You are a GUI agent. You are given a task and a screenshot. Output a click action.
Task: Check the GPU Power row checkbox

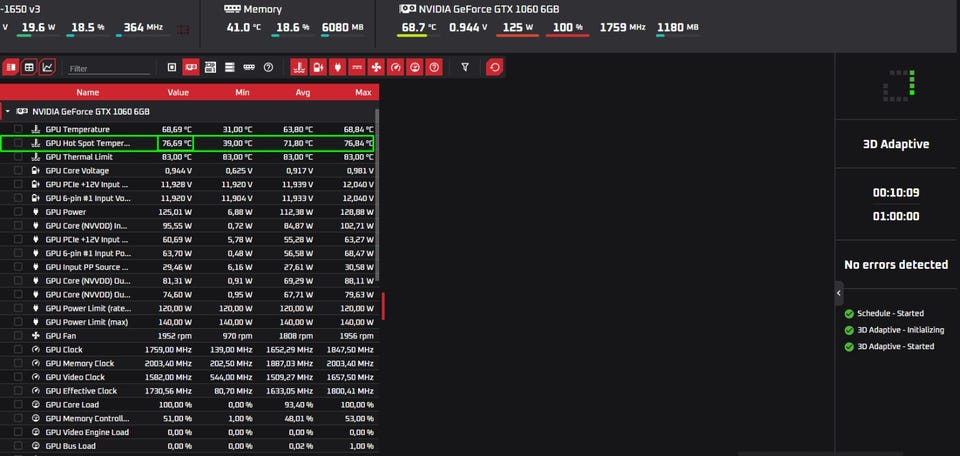point(18,212)
